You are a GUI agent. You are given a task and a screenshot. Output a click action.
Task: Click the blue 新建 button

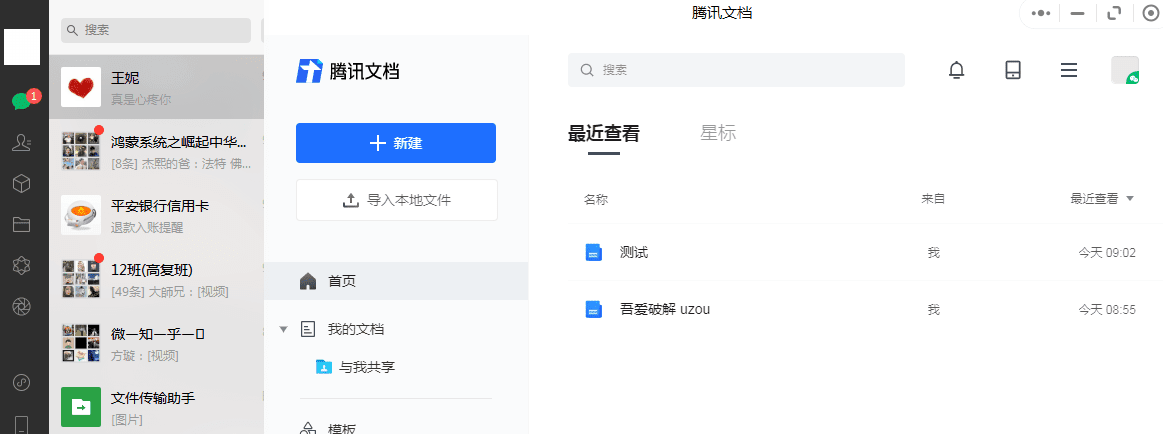click(x=396, y=143)
